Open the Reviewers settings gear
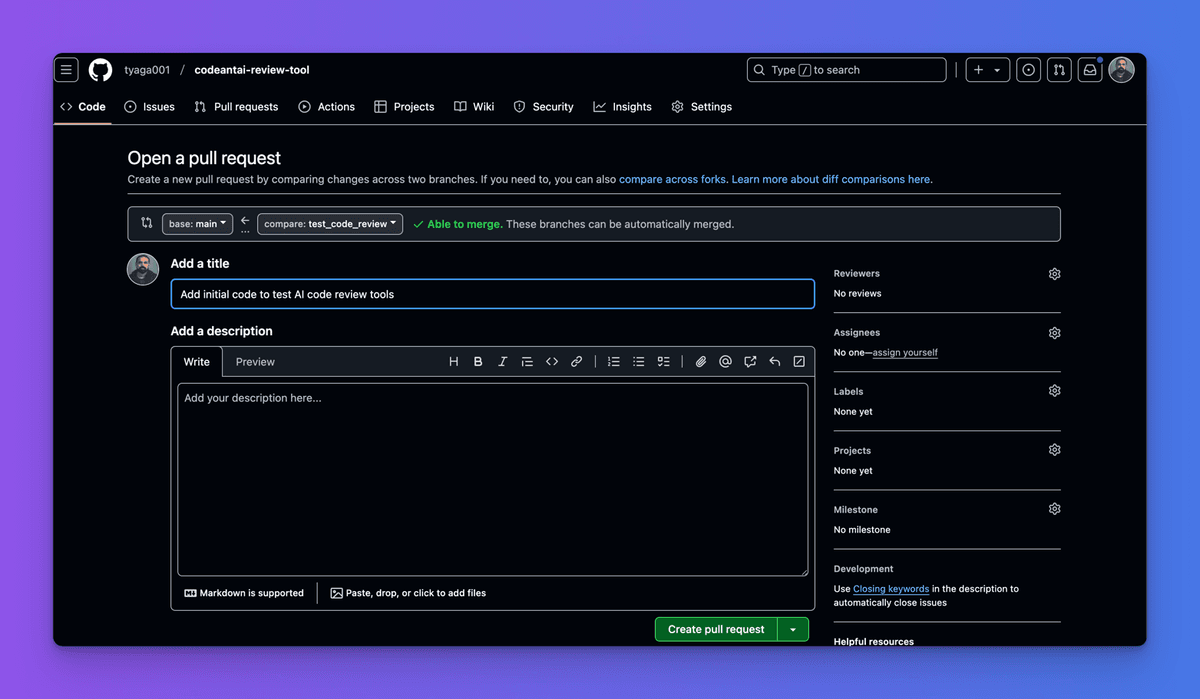 (1054, 273)
